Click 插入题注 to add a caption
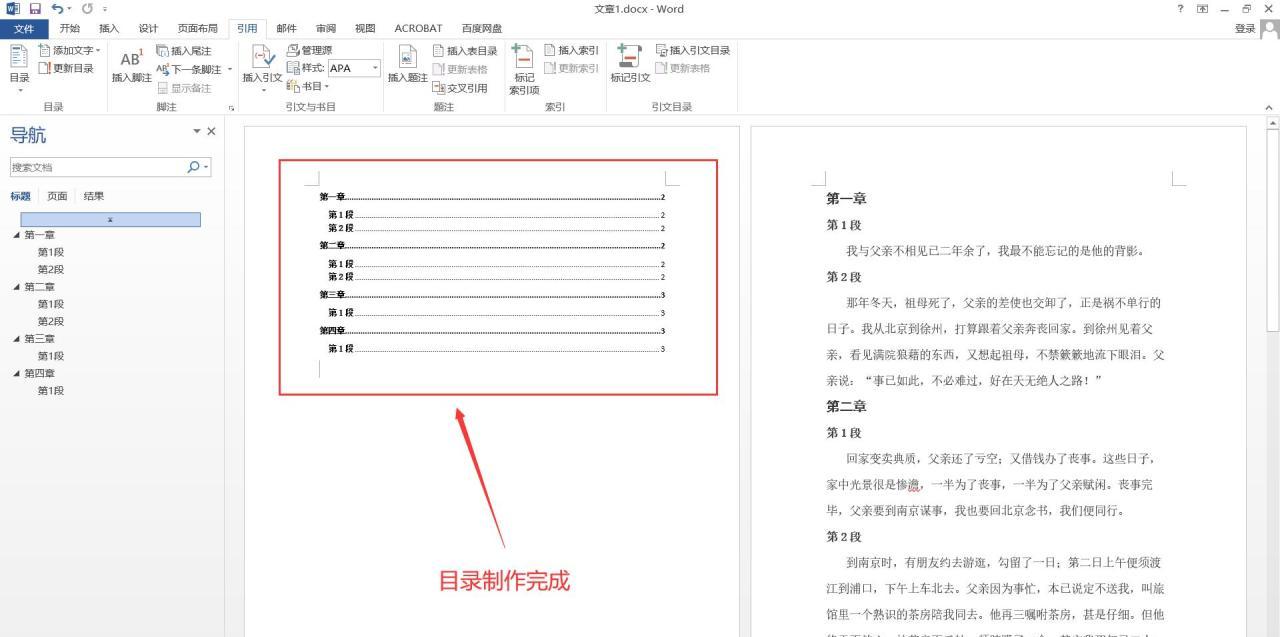Image resolution: width=1280 pixels, height=637 pixels. pyautogui.click(x=407, y=66)
